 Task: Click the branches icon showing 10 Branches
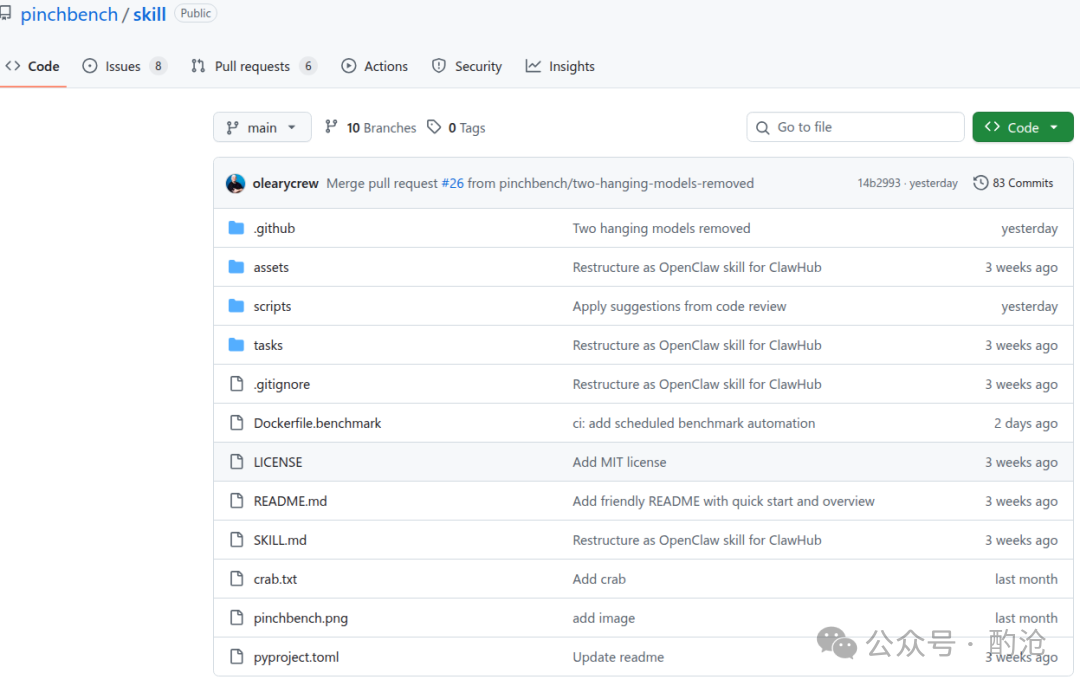point(330,127)
